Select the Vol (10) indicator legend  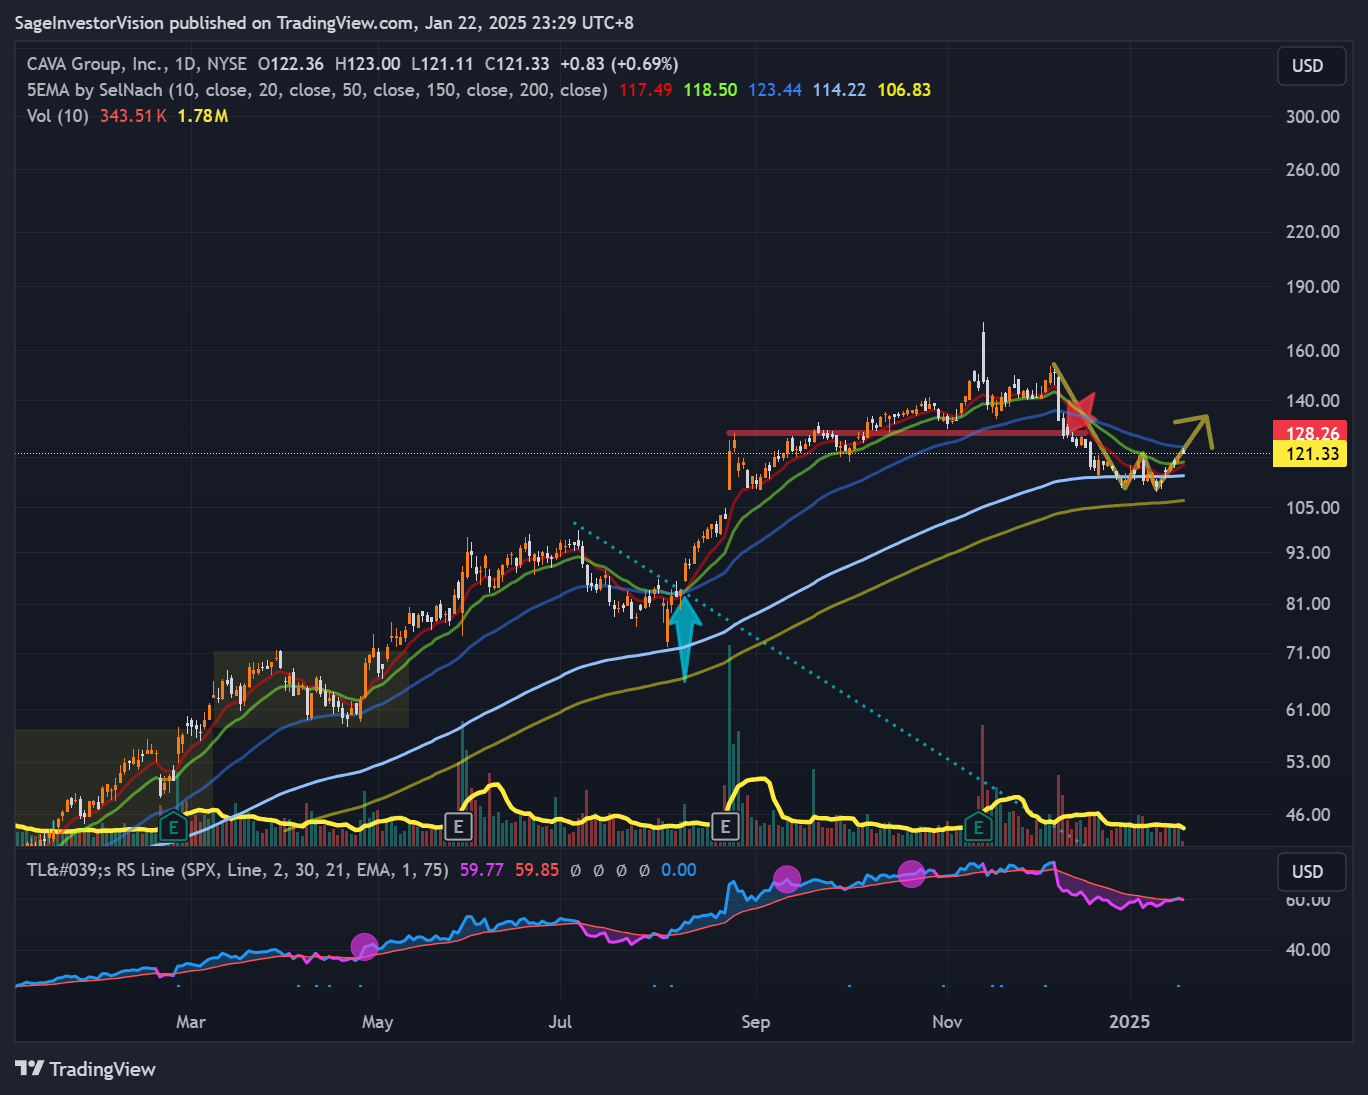(58, 116)
